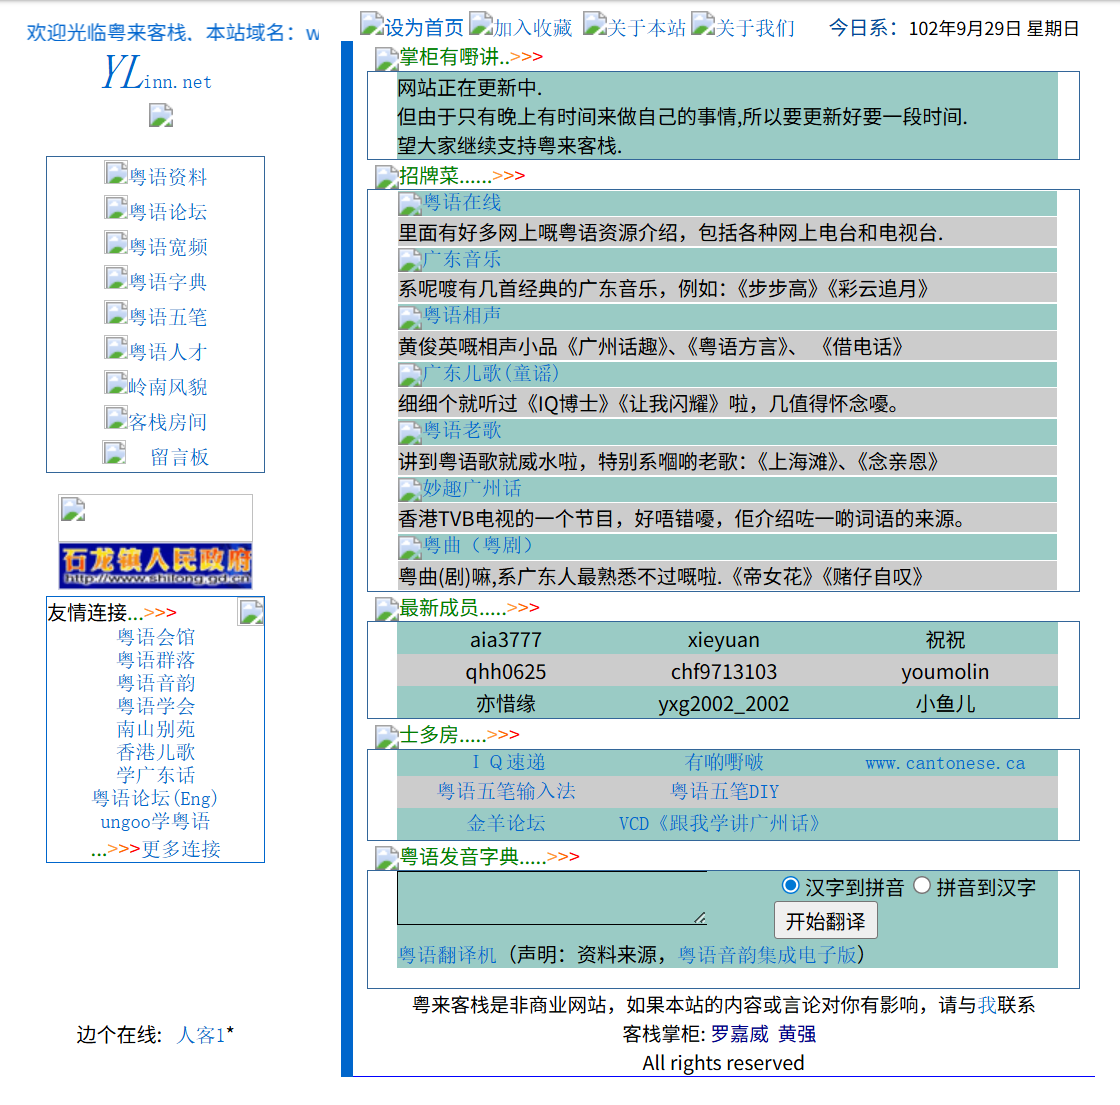Click the broken logo image under YLinn.net
Screen dimensions: 1120x1105
161,115
